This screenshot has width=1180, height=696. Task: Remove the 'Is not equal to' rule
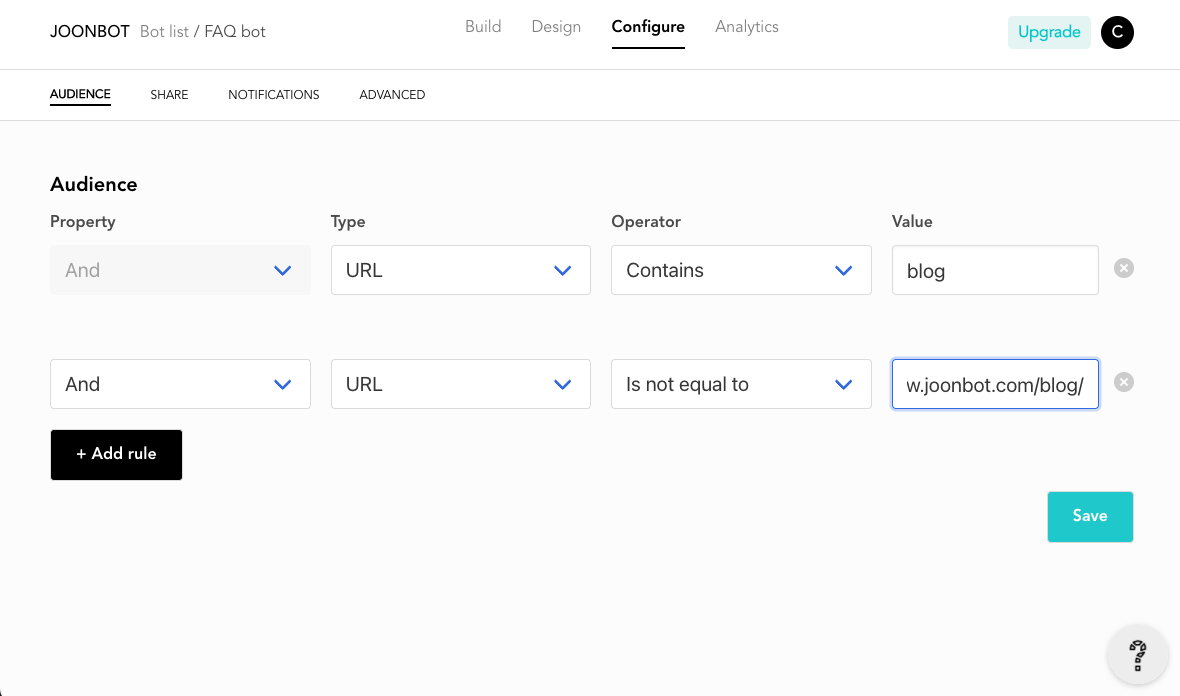[1124, 382]
